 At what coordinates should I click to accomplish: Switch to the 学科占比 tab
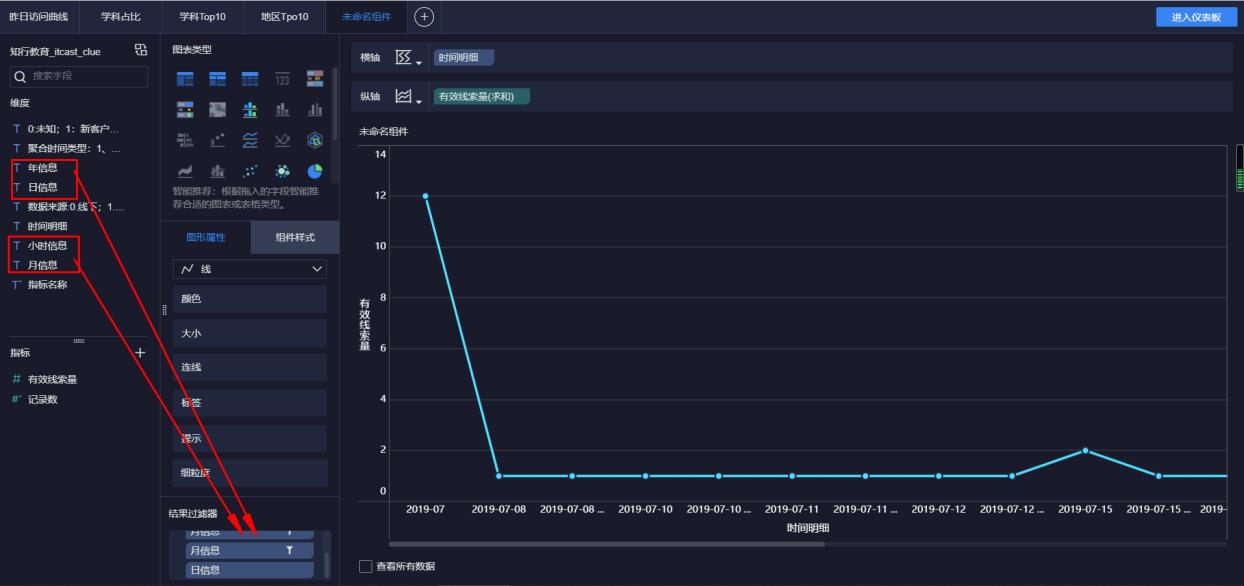(x=122, y=17)
